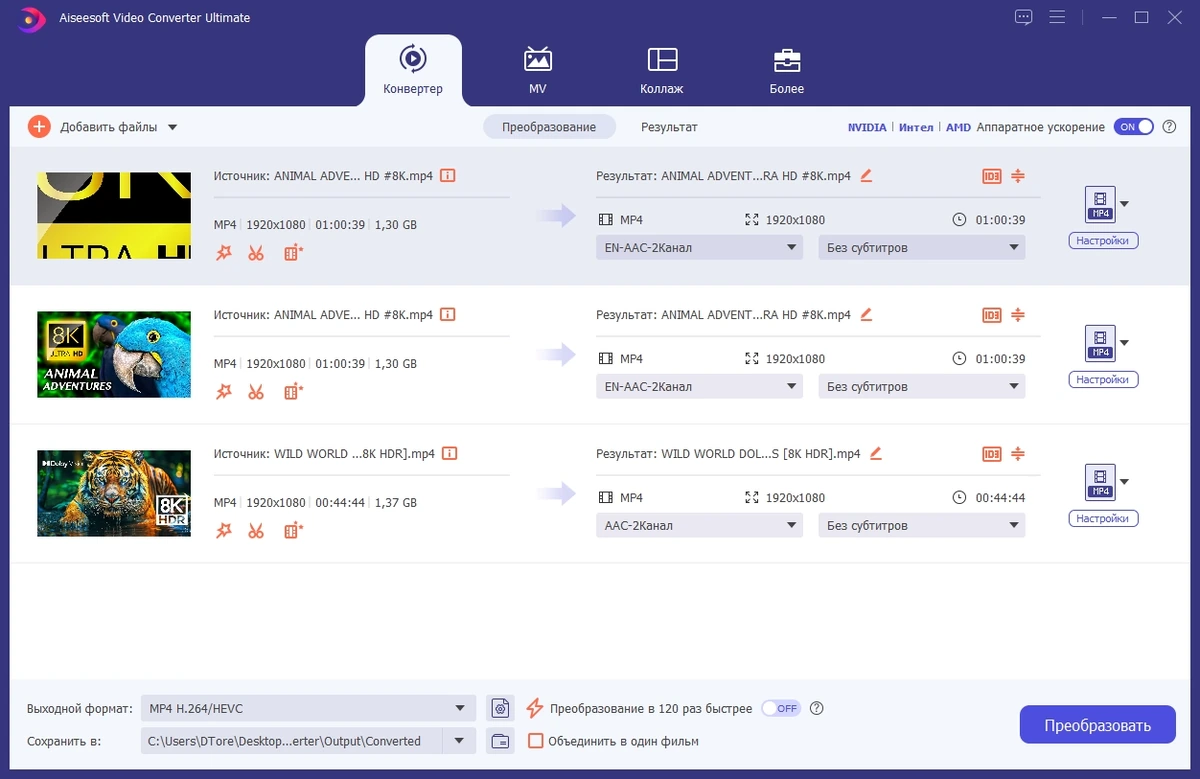Image resolution: width=1200 pixels, height=779 pixels.
Task: Open the MP4 H.264/HEVC output format dropdown
Action: tap(308, 709)
